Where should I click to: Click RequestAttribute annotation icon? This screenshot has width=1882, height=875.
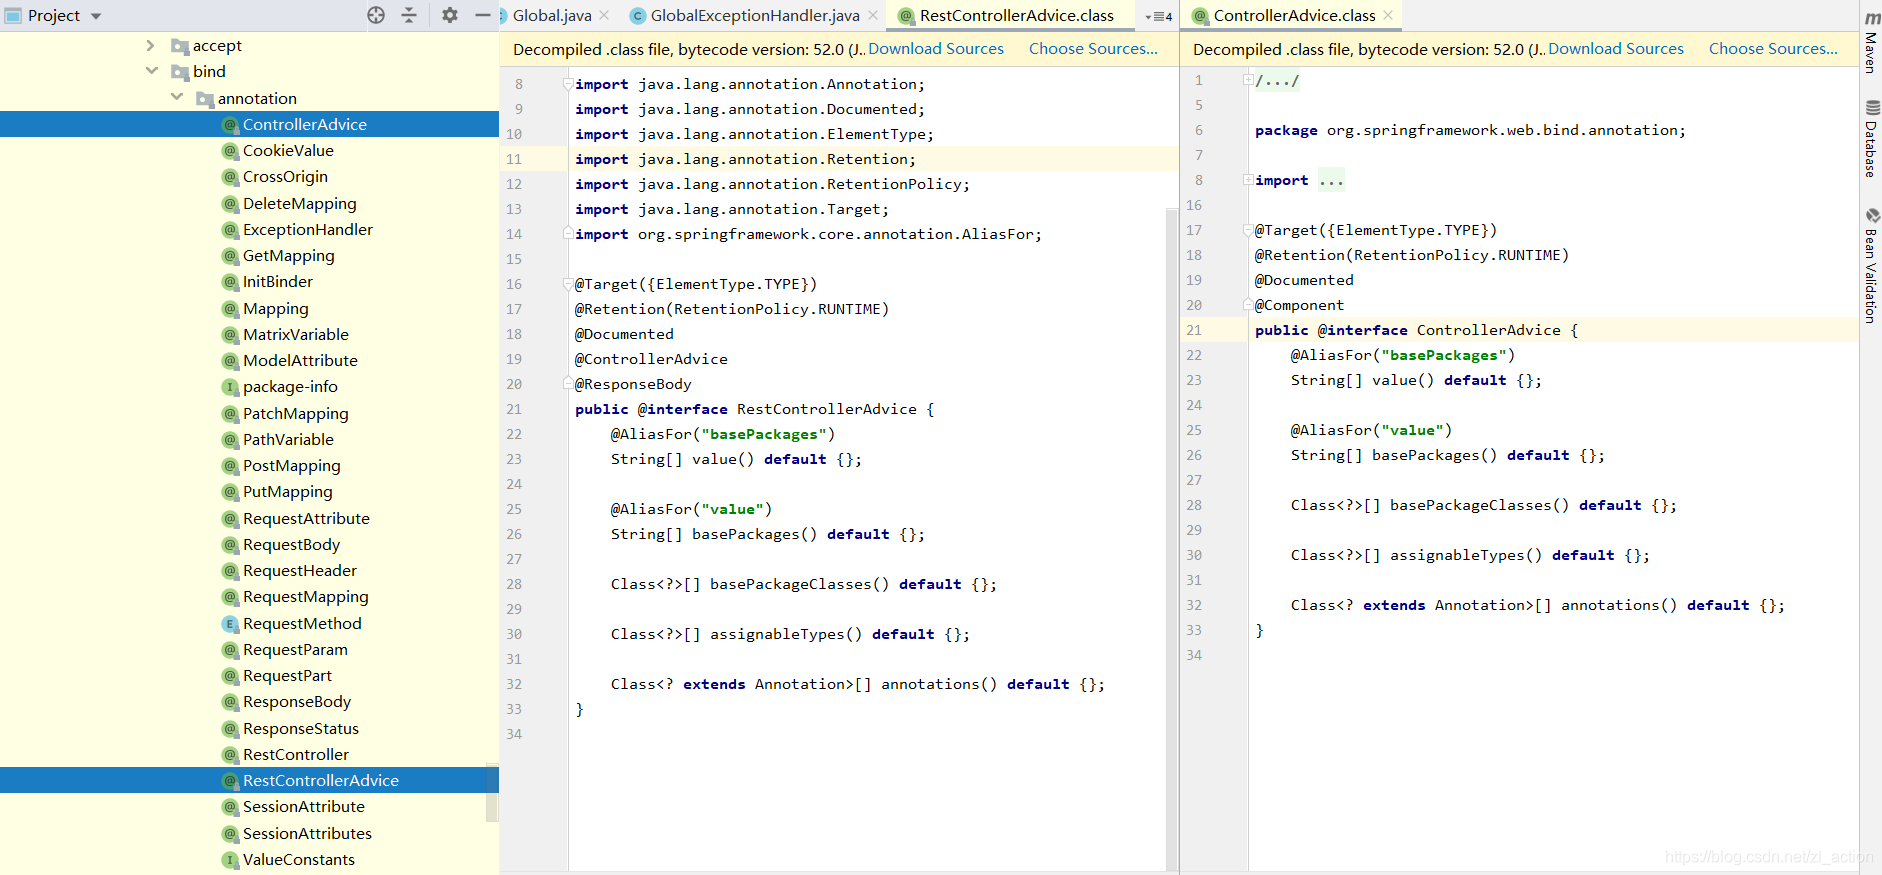230,518
